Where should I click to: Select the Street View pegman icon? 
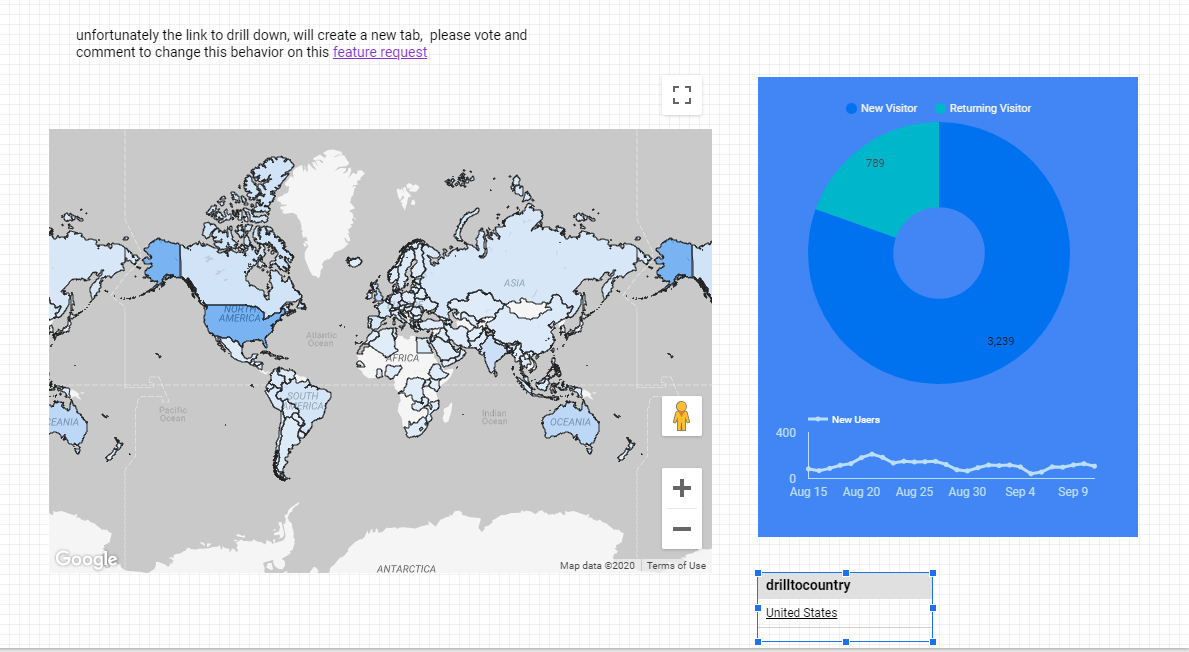(x=682, y=415)
